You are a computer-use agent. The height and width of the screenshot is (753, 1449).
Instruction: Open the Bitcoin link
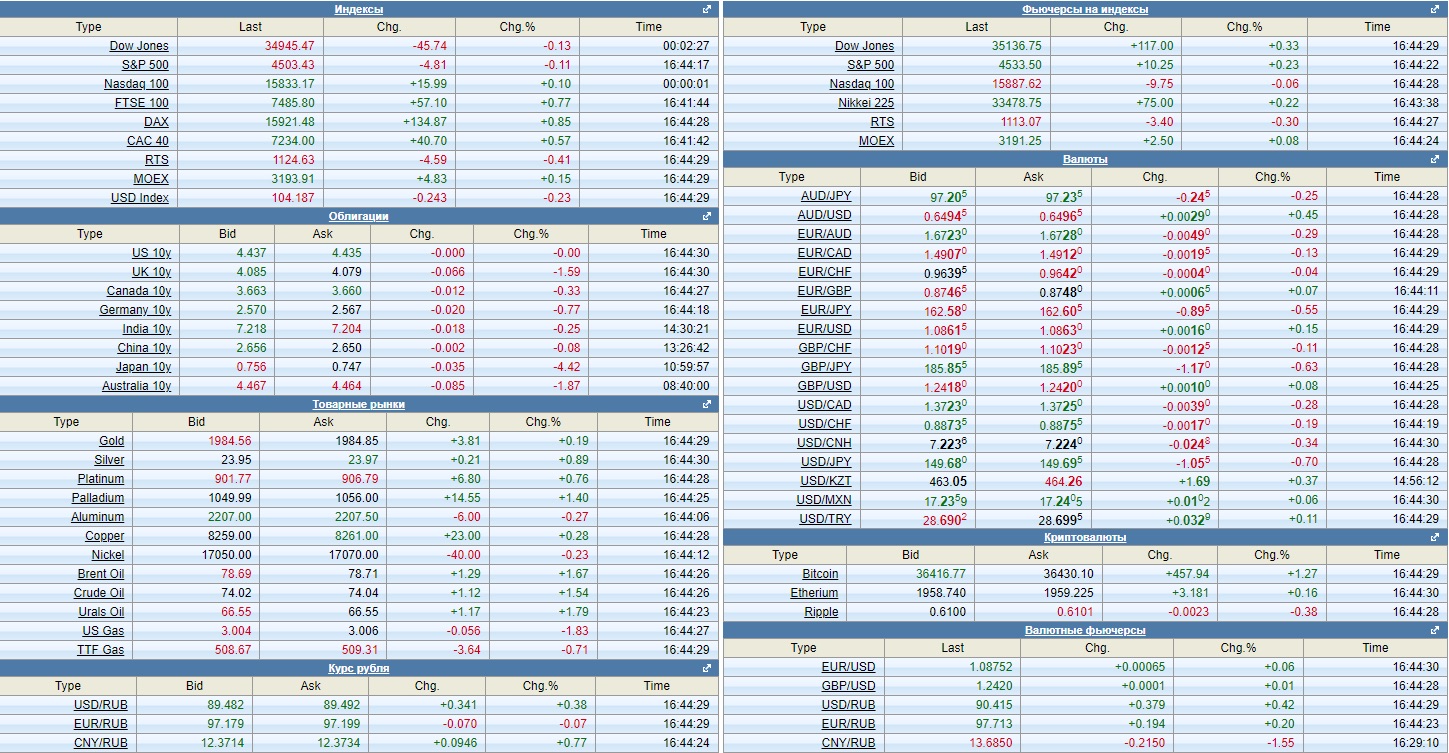point(820,574)
